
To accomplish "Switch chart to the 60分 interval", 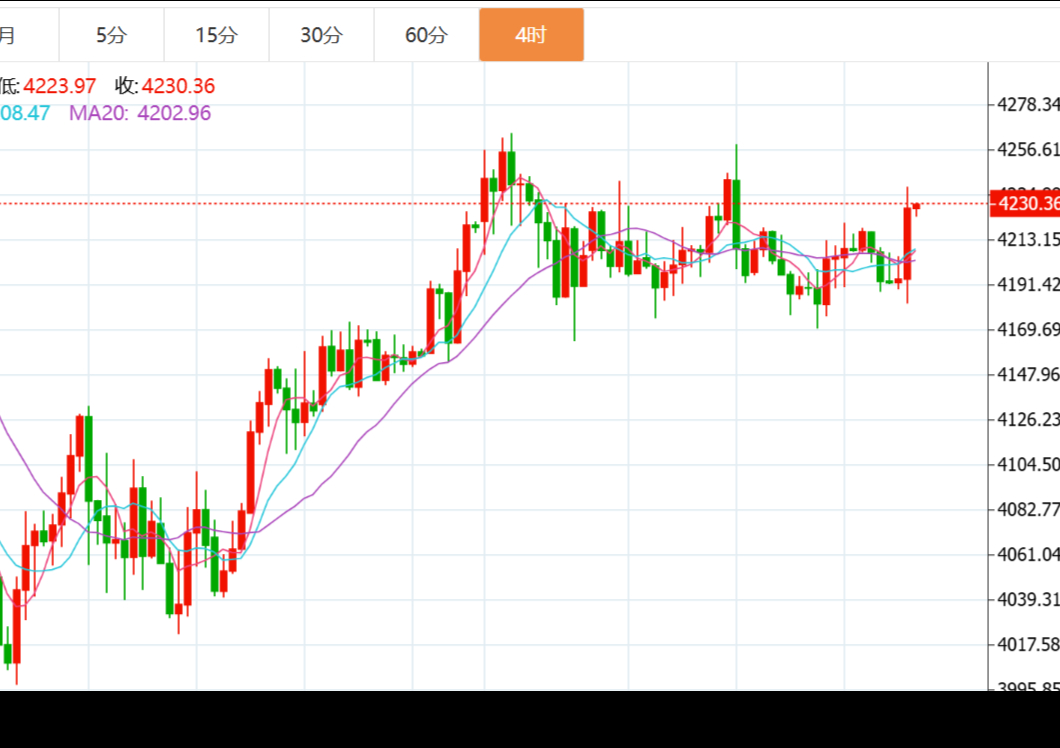I will tap(426, 35).
